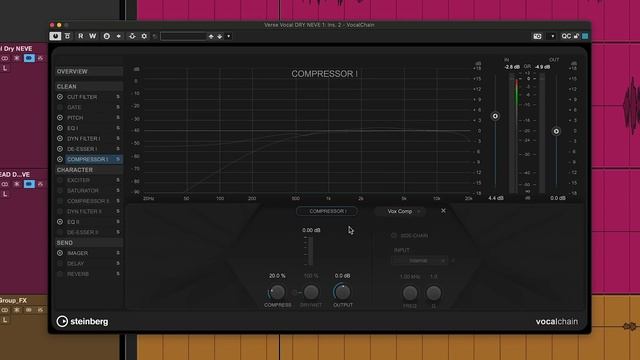Click the side-chain activation icon in toolbar
This screenshot has height=360, width=640.
pos(132,36)
